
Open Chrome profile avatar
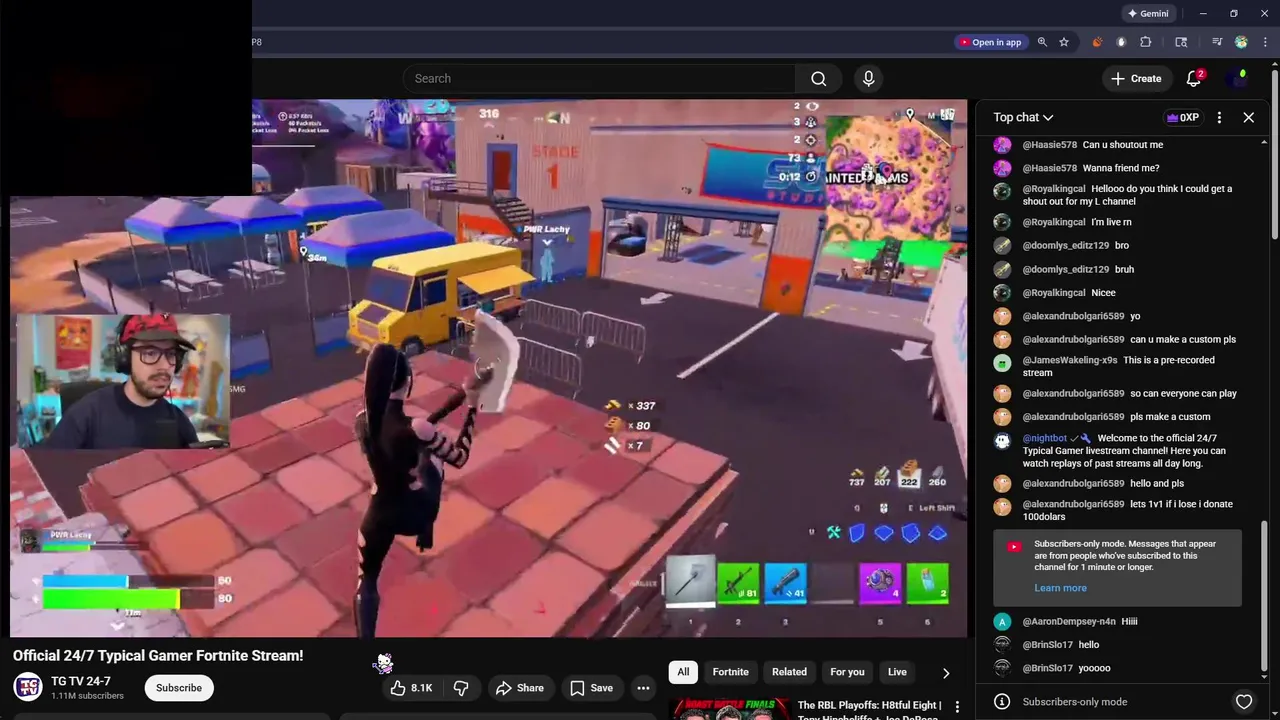[1241, 42]
